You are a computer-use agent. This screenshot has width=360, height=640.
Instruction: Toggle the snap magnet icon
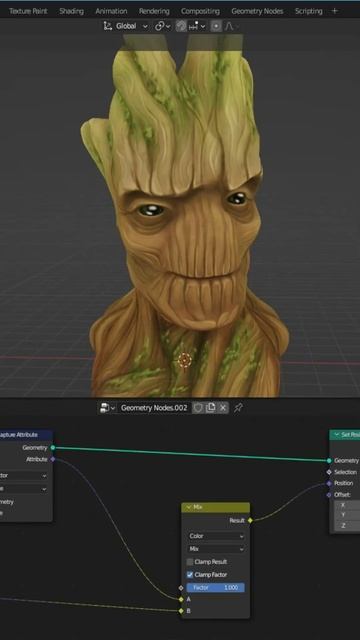181,26
